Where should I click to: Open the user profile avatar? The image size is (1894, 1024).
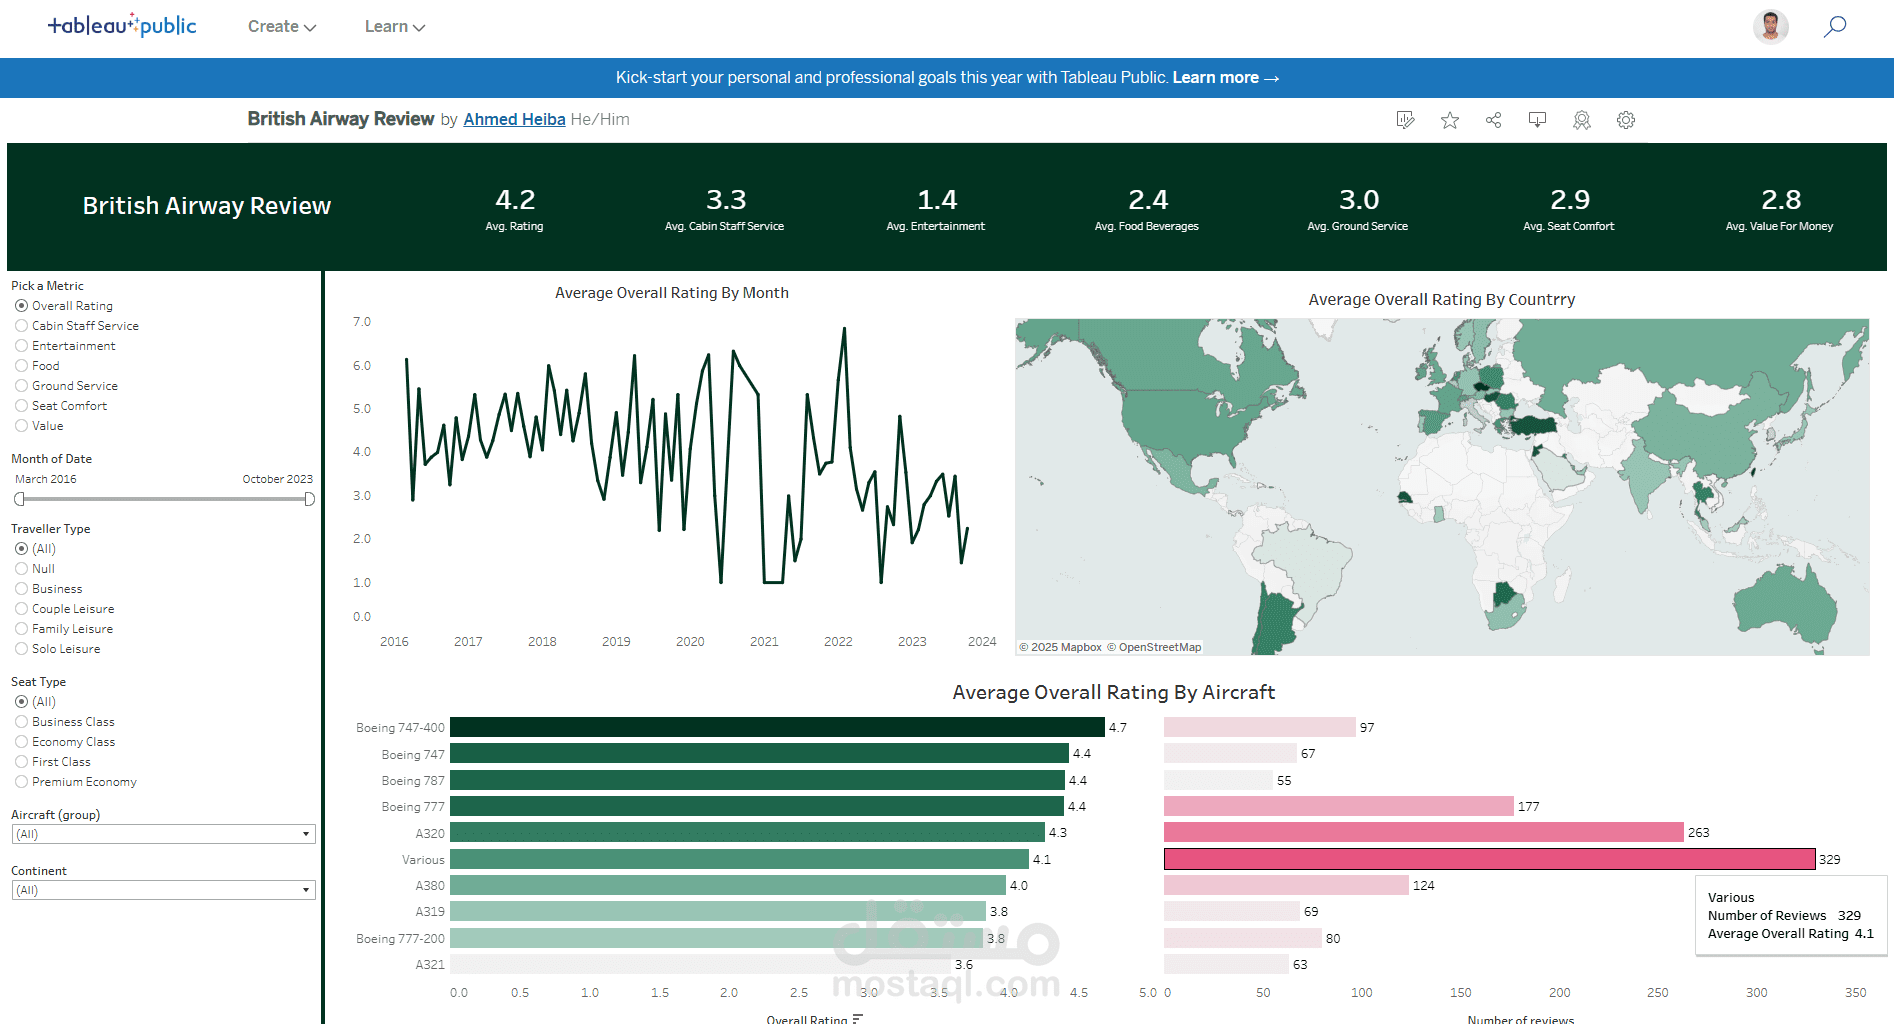(1771, 27)
